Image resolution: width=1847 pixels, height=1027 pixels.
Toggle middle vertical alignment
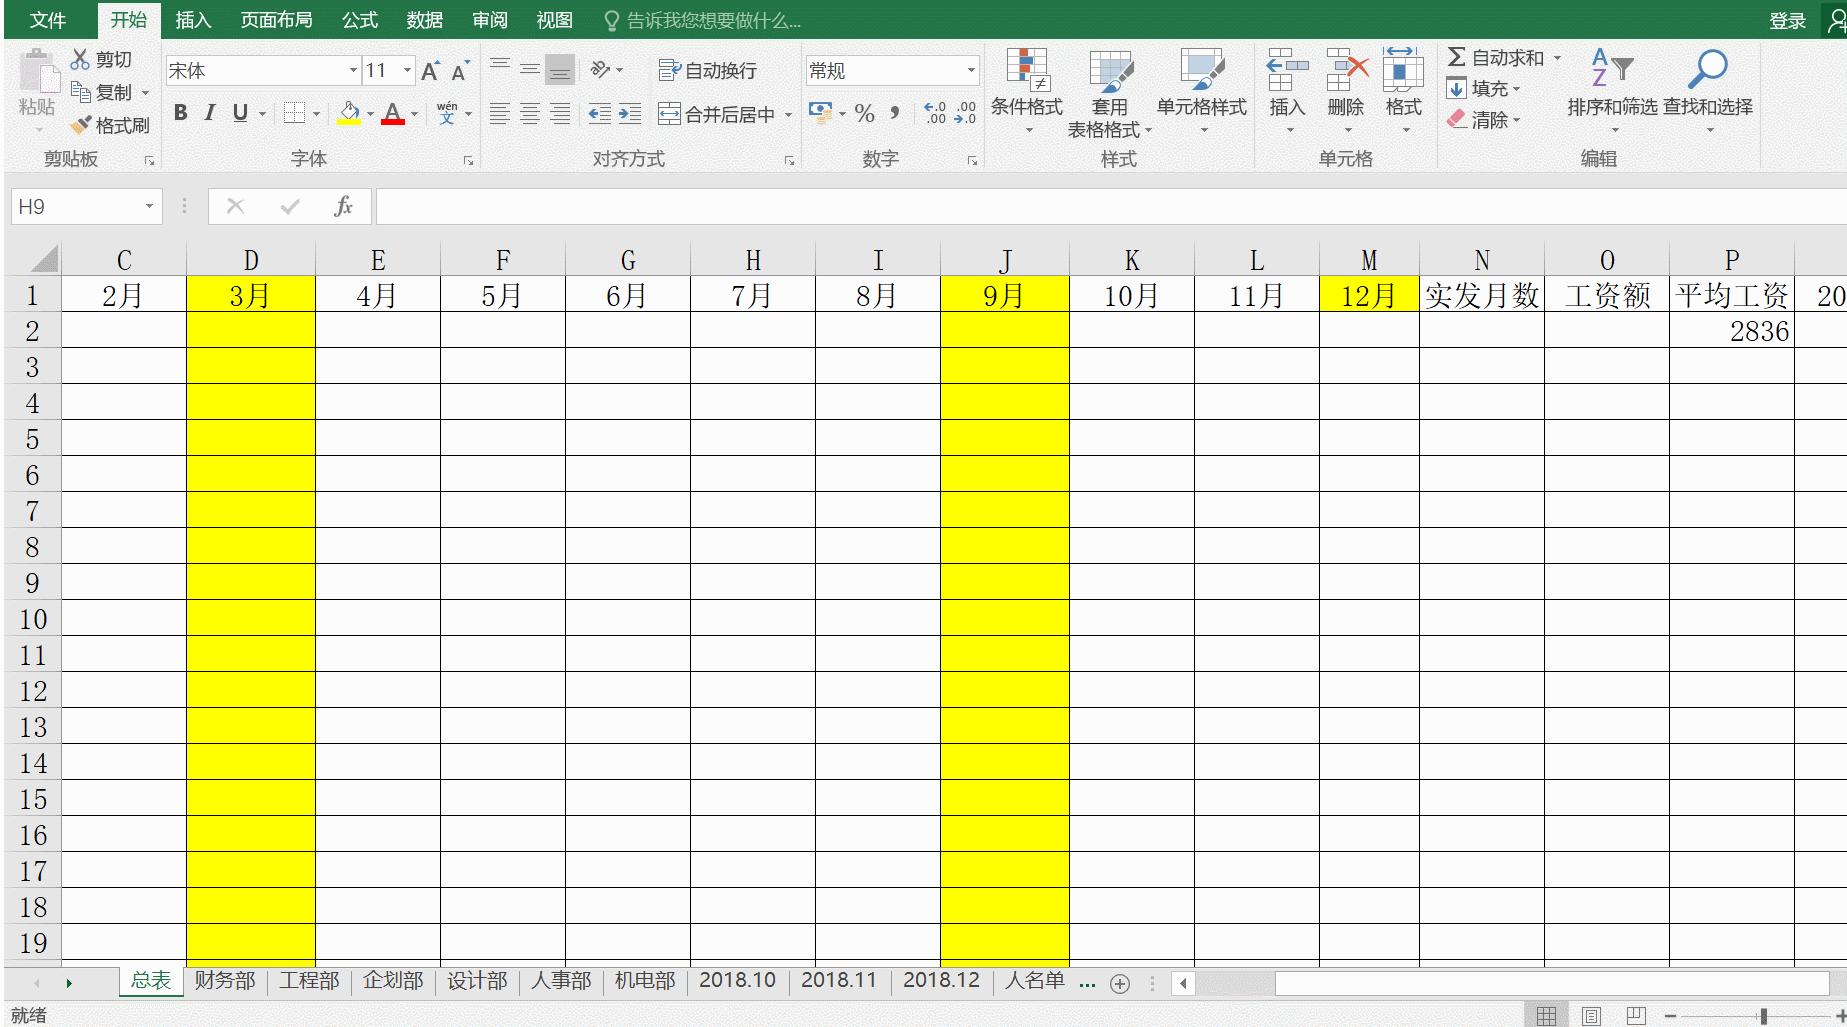[530, 69]
